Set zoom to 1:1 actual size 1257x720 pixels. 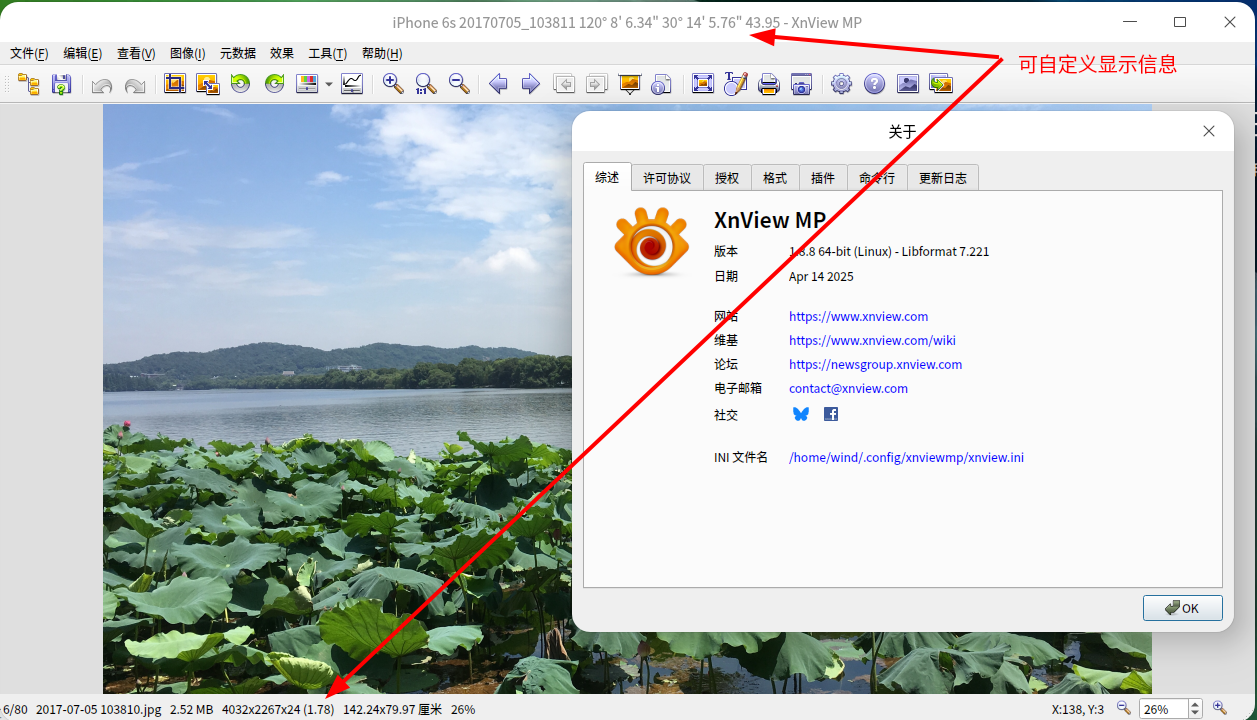426,84
